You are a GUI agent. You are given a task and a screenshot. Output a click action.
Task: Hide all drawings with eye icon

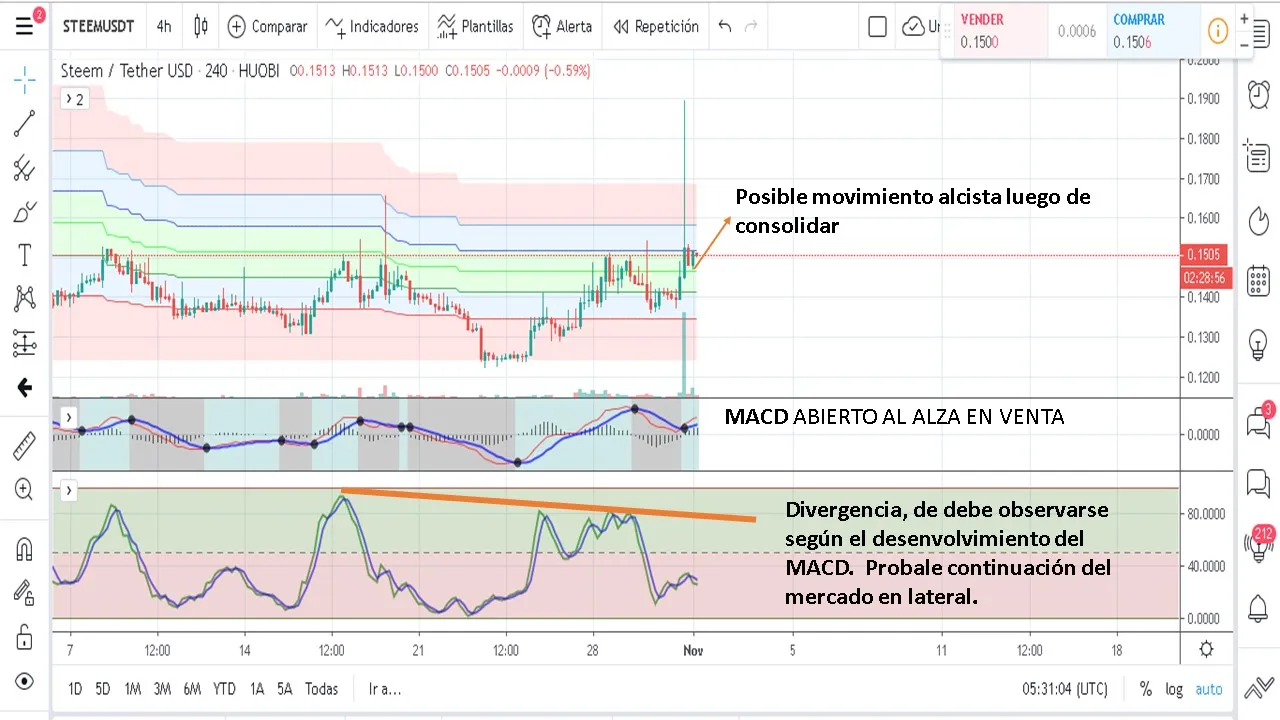[x=24, y=681]
